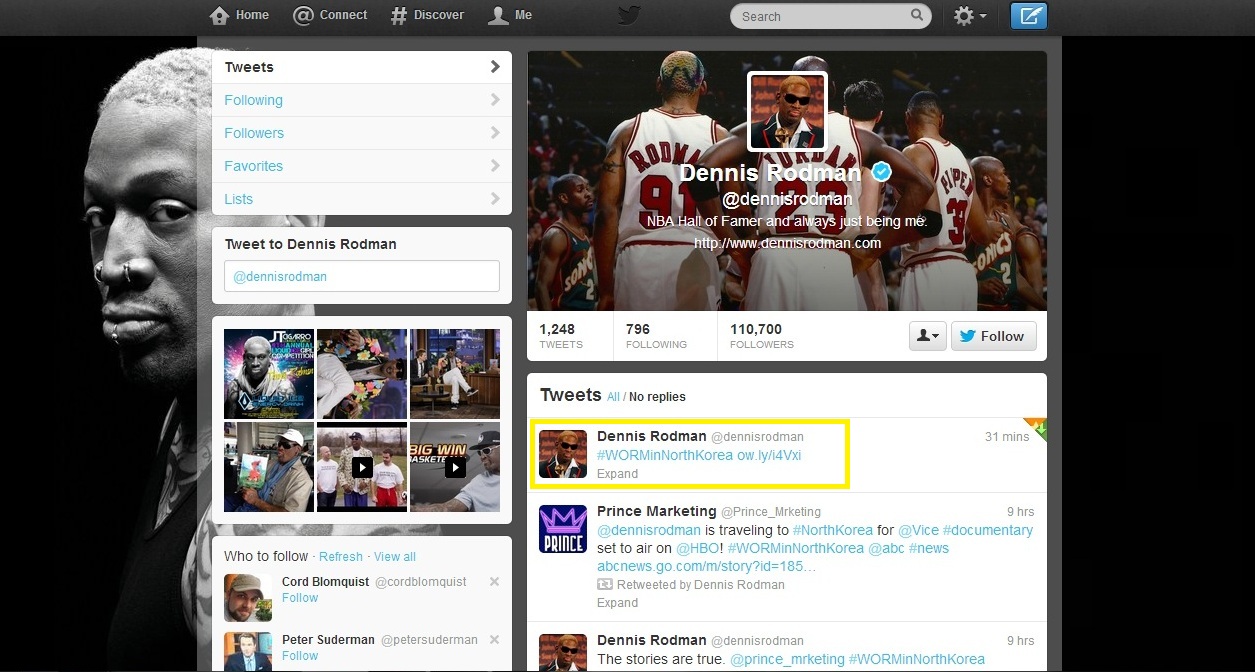
Task: Open the man holding picture thumbnail
Action: [x=268, y=467]
